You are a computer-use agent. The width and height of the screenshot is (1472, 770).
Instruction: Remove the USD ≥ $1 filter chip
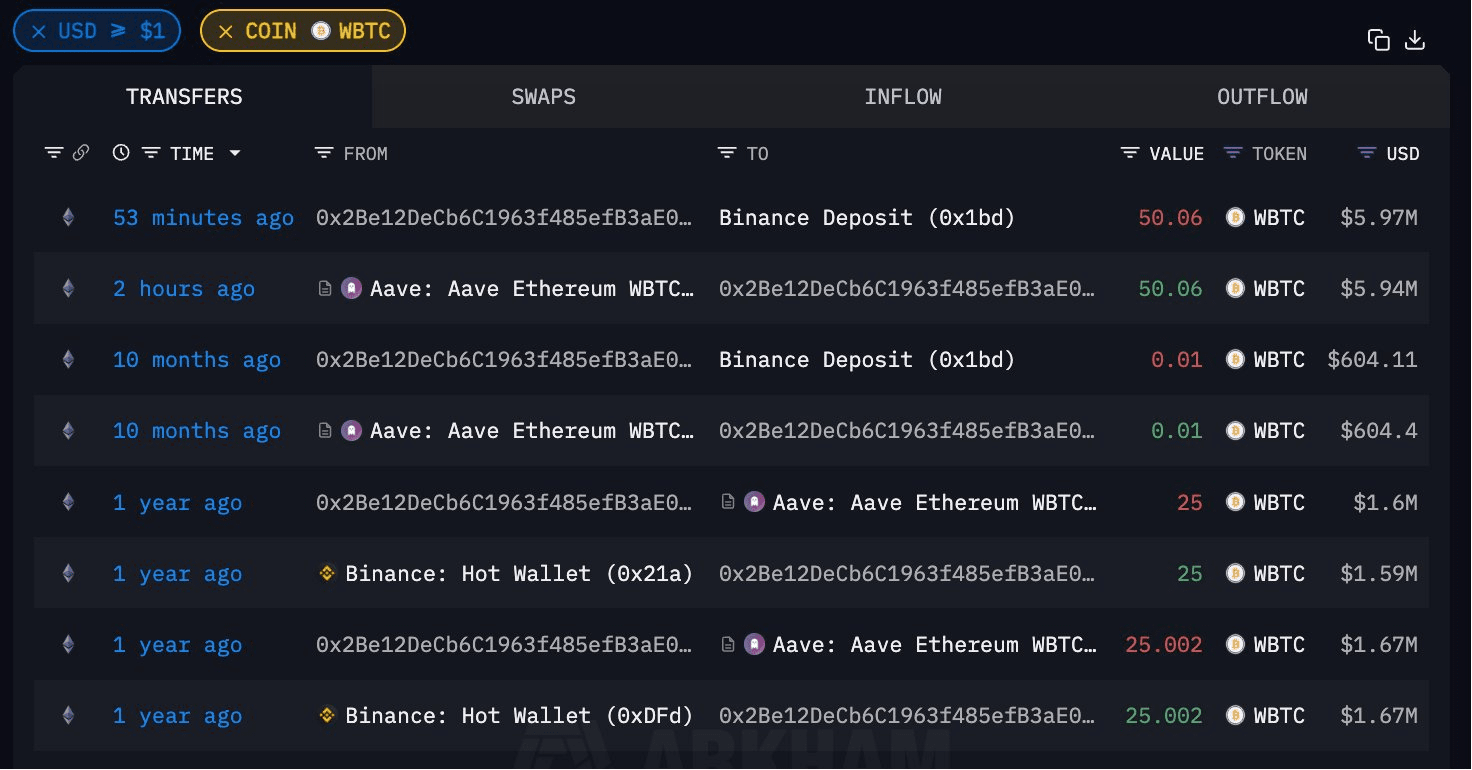point(39,31)
